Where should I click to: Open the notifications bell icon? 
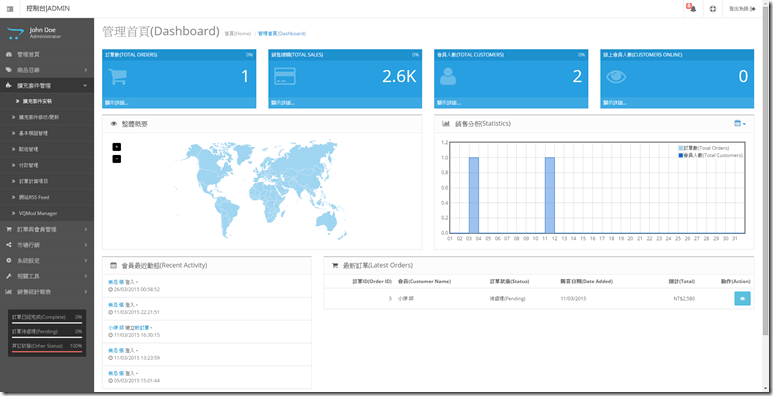tap(692, 8)
